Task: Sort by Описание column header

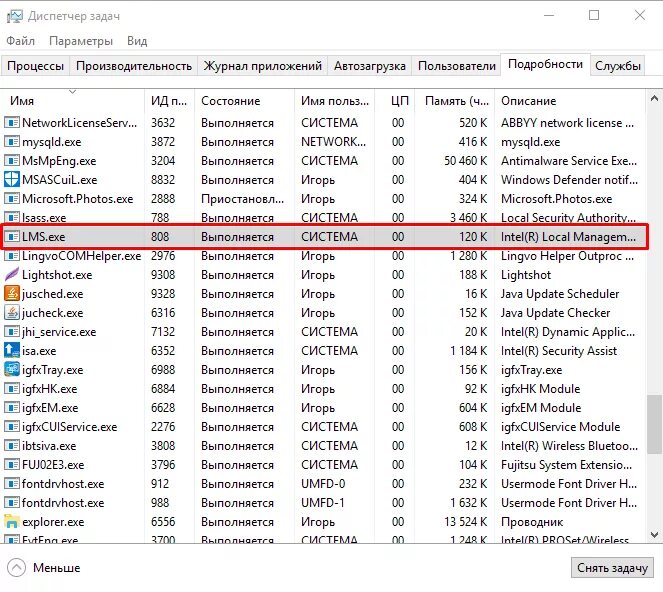Action: (x=570, y=101)
